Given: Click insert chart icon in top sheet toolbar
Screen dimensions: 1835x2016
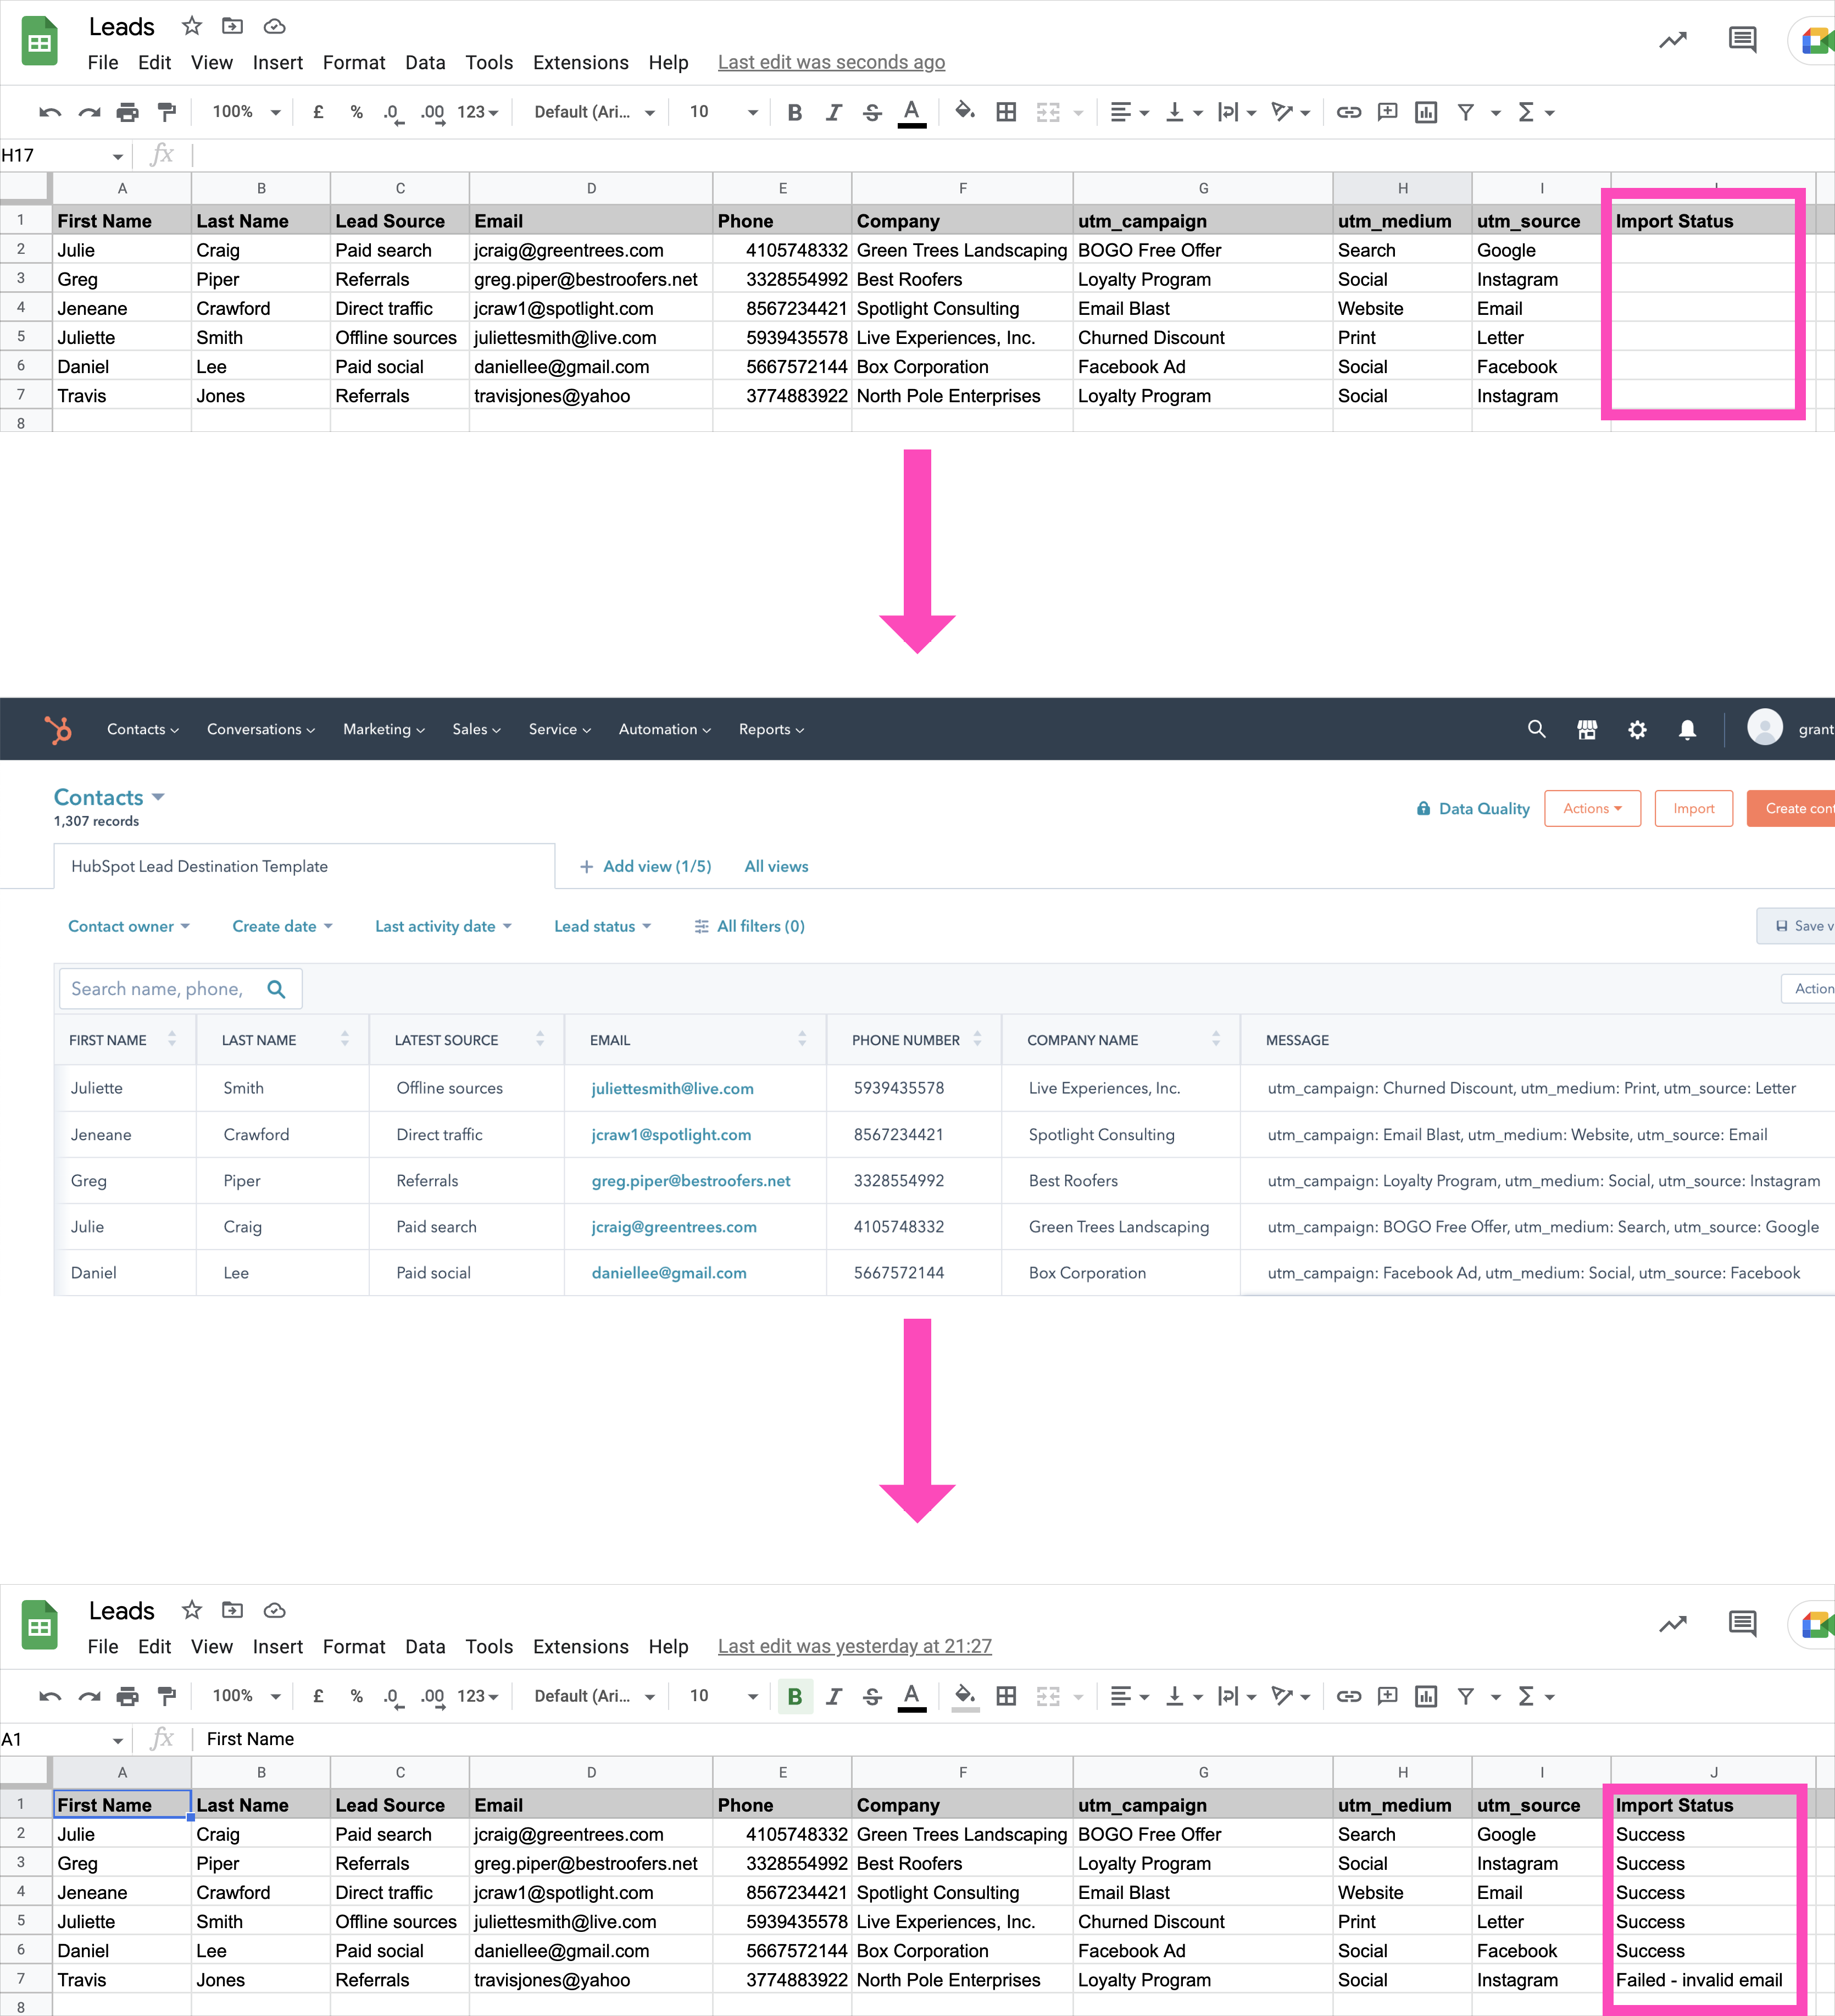Looking at the screenshot, I should click(x=1426, y=112).
